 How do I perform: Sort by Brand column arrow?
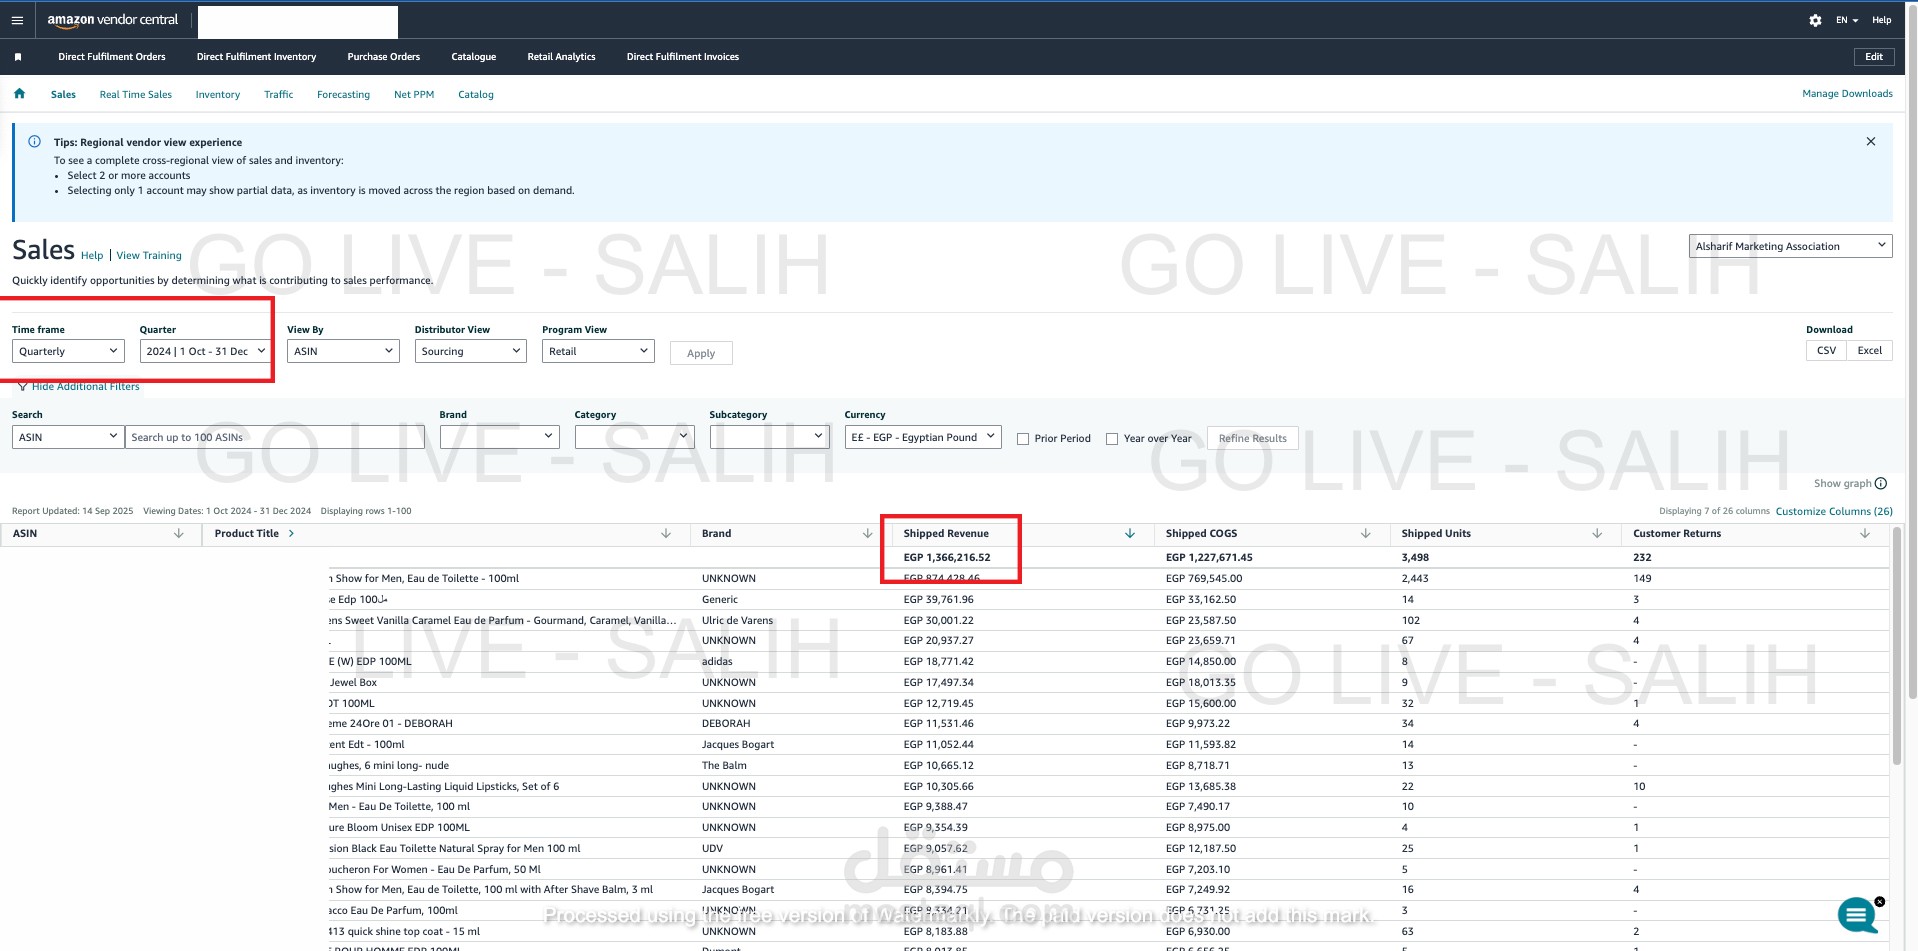867,534
